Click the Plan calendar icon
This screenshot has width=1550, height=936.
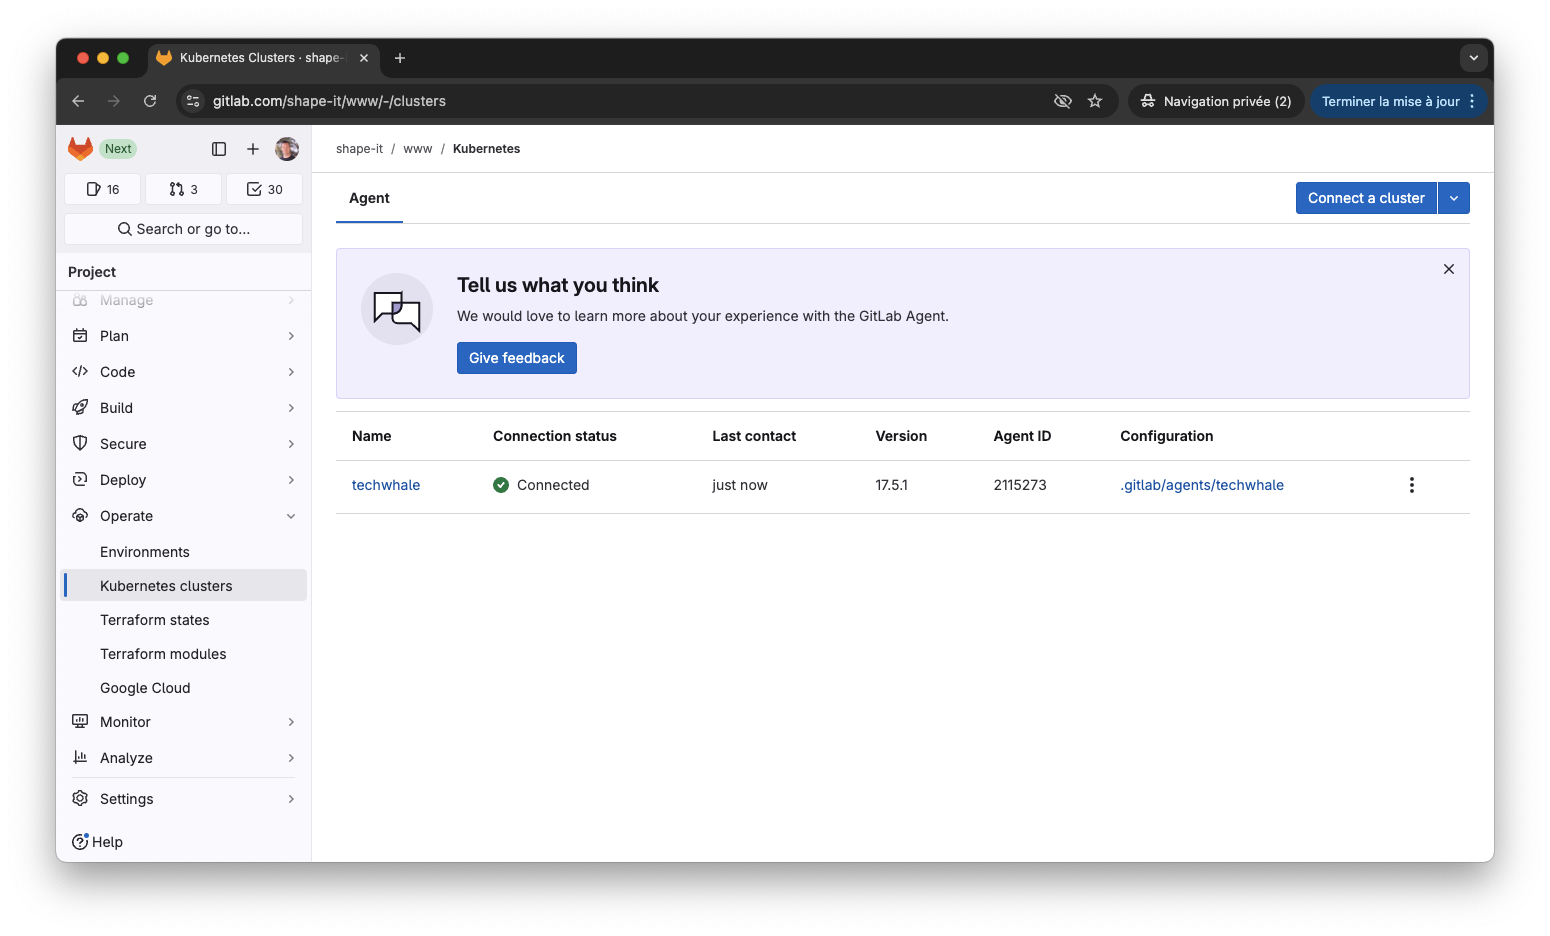pos(80,336)
